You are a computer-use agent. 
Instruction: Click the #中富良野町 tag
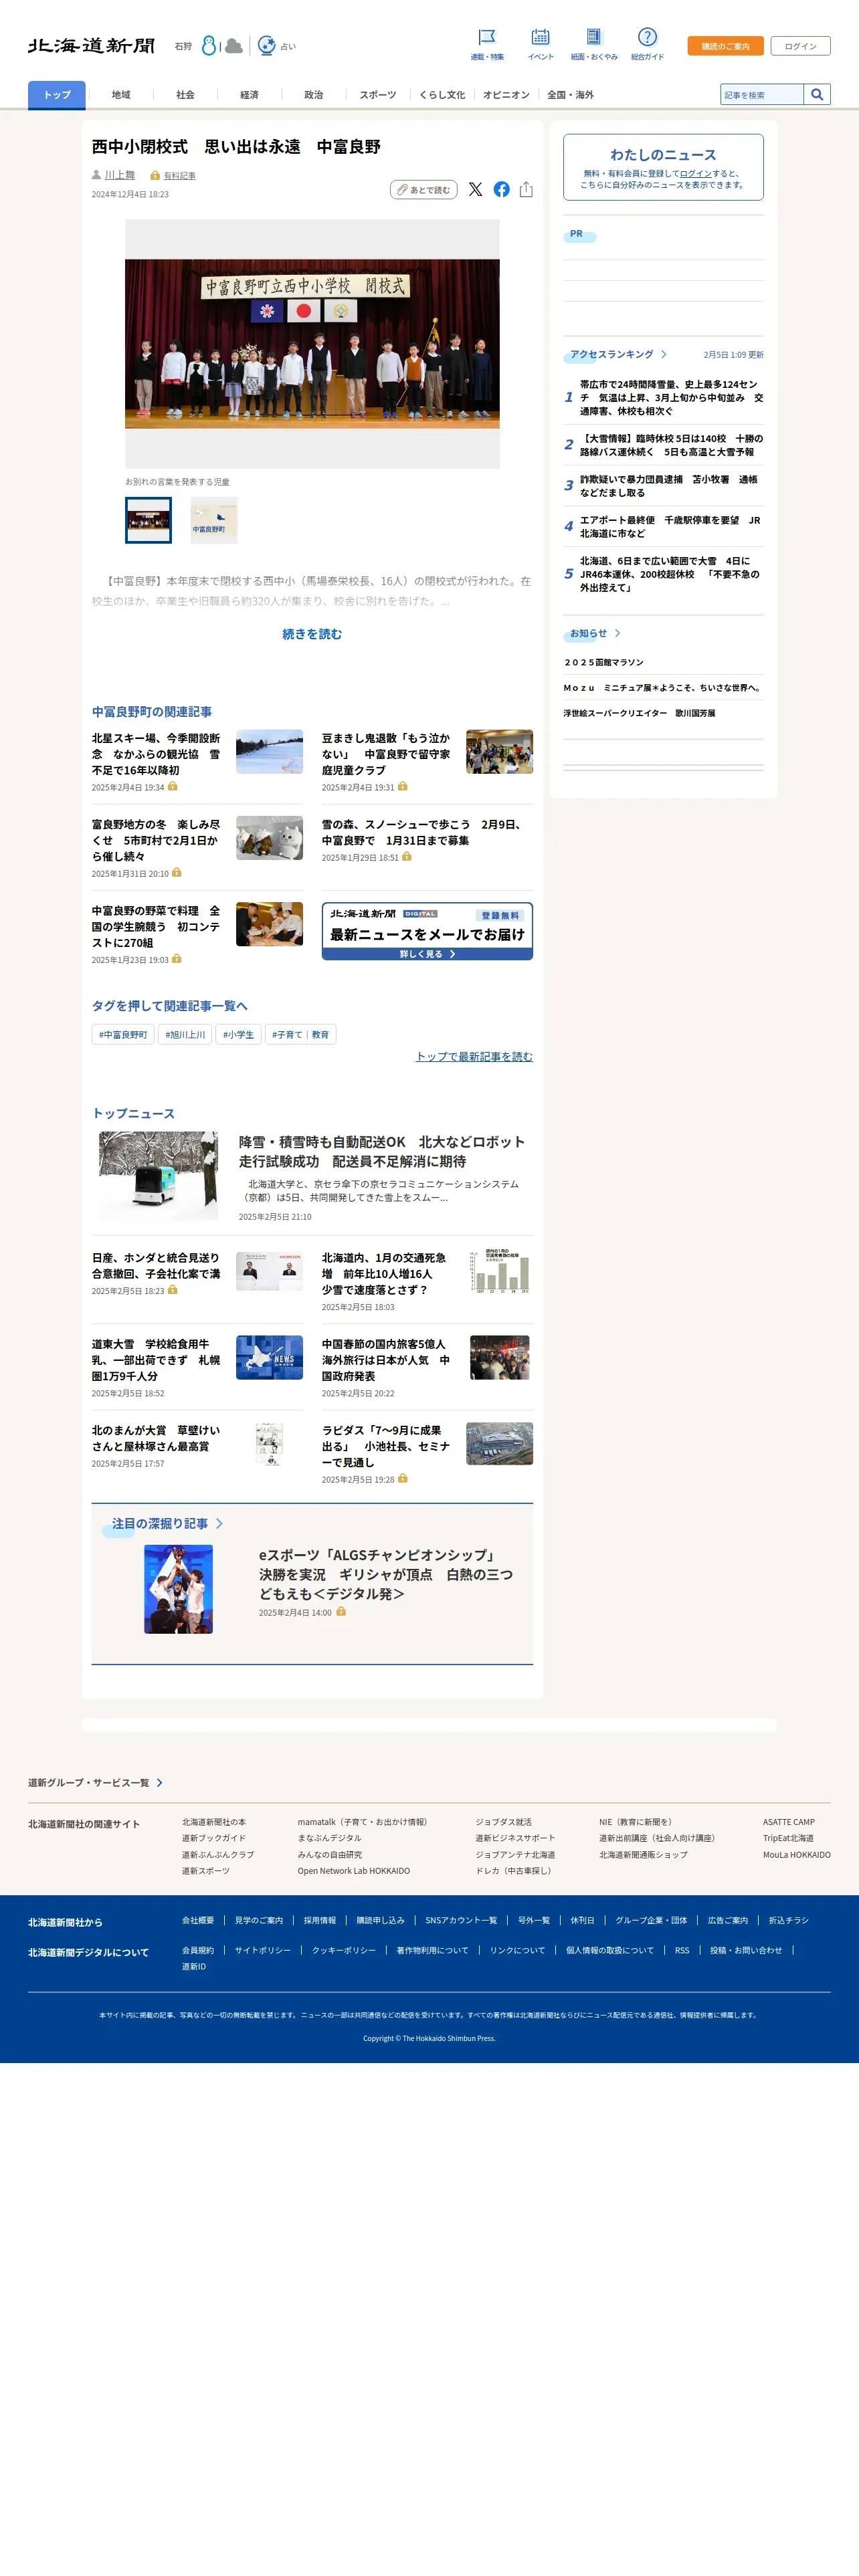[x=123, y=1034]
